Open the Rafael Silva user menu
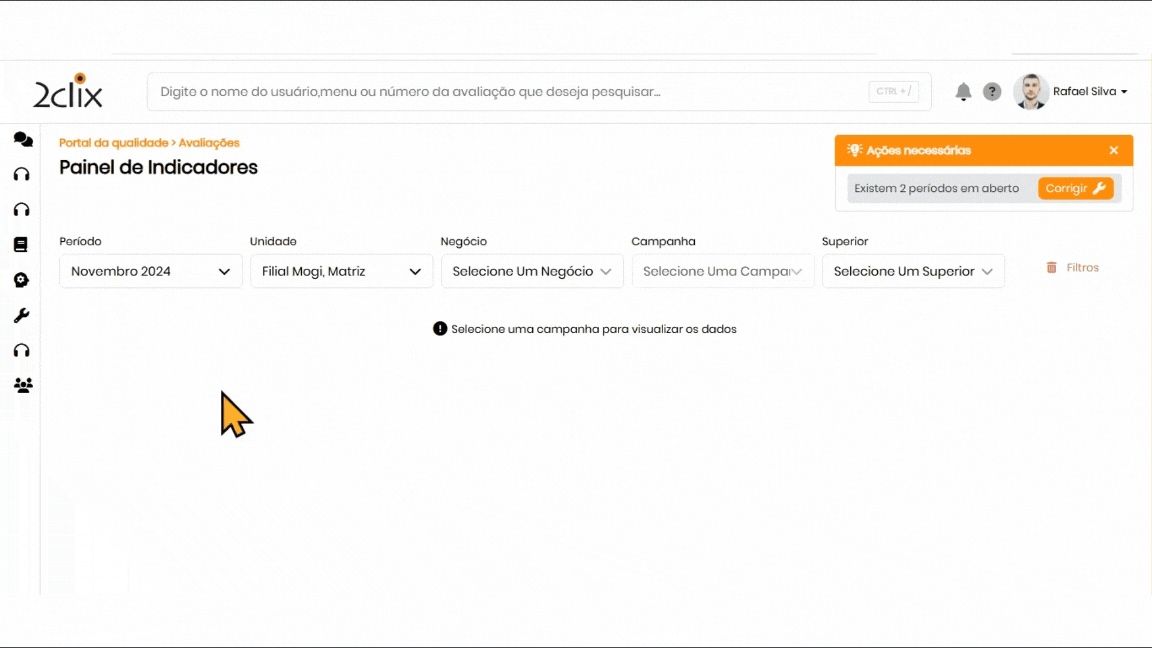 tap(1090, 91)
